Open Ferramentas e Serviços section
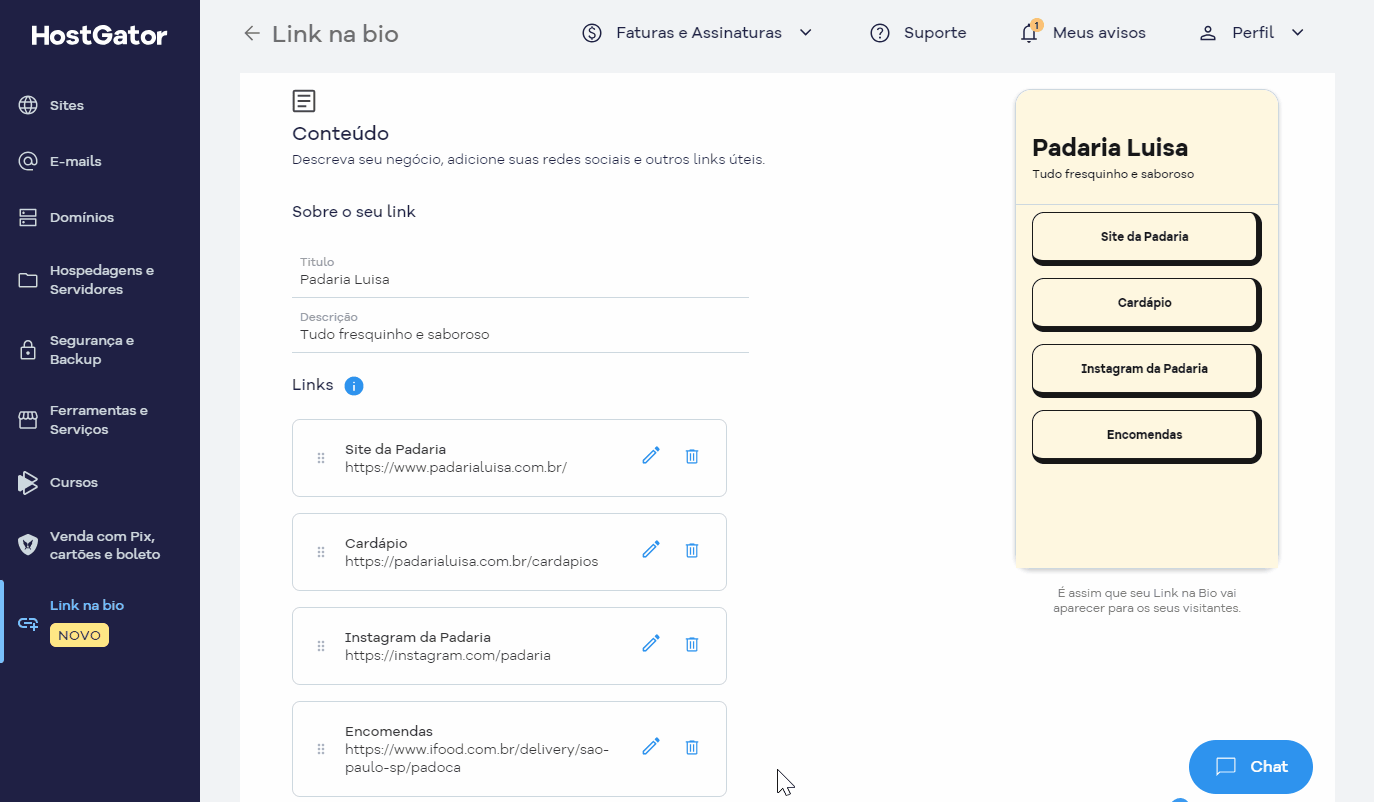 point(98,420)
